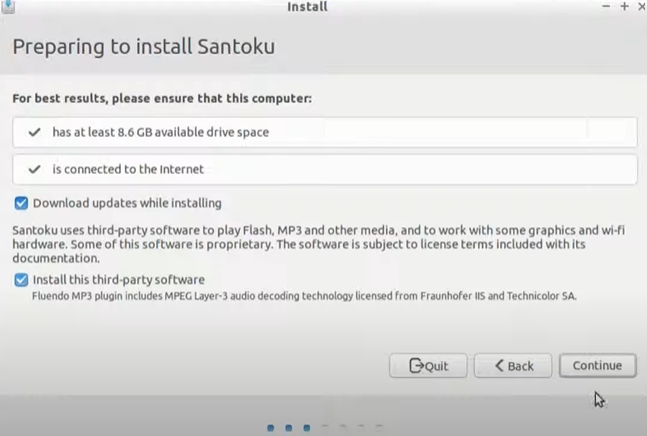The image size is (647, 436).
Task: Disable Download updates while installing
Action: tap(21, 203)
